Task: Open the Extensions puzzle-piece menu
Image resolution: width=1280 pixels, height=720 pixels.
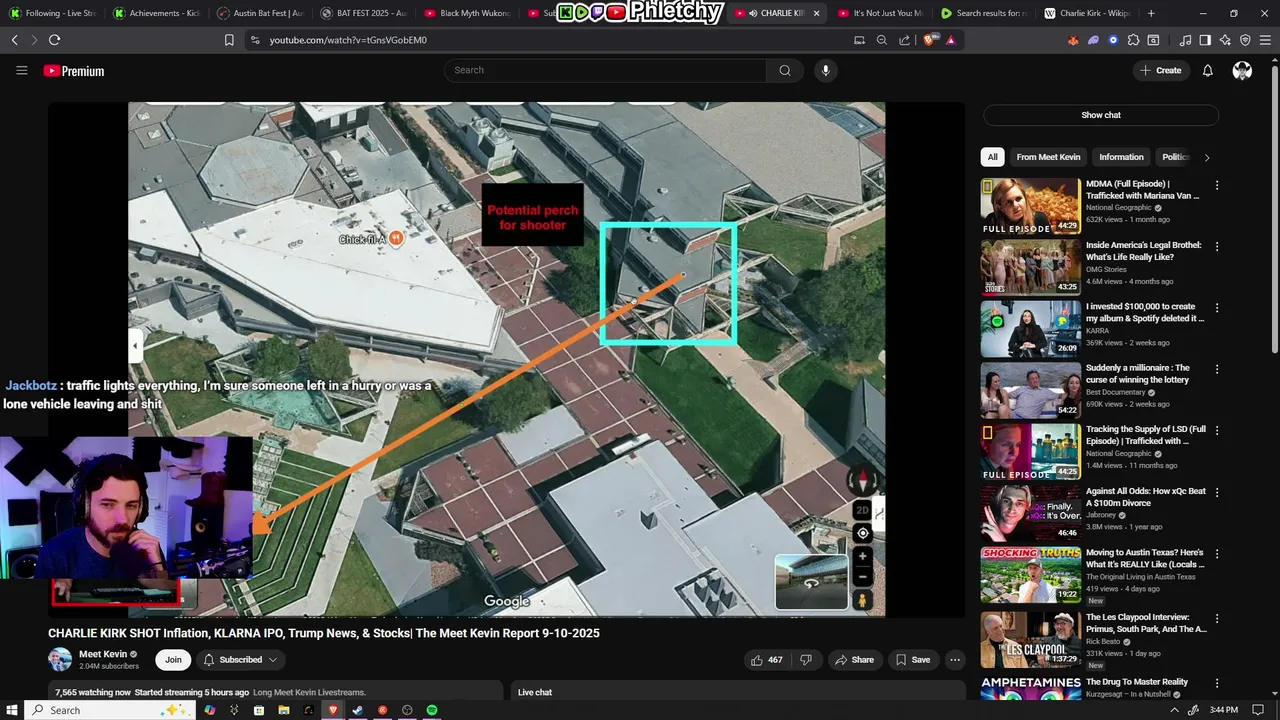Action: [1133, 40]
